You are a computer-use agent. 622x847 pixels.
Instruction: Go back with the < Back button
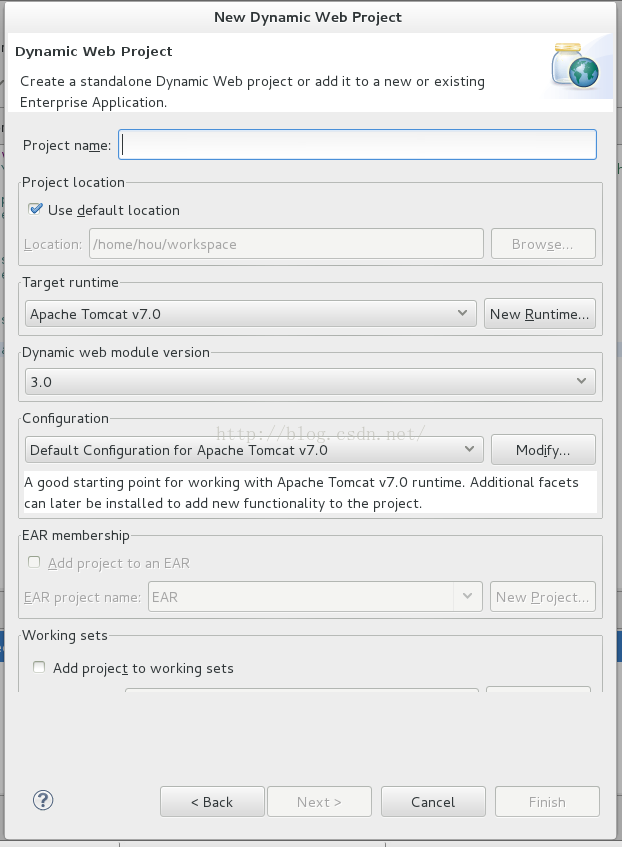click(x=212, y=802)
